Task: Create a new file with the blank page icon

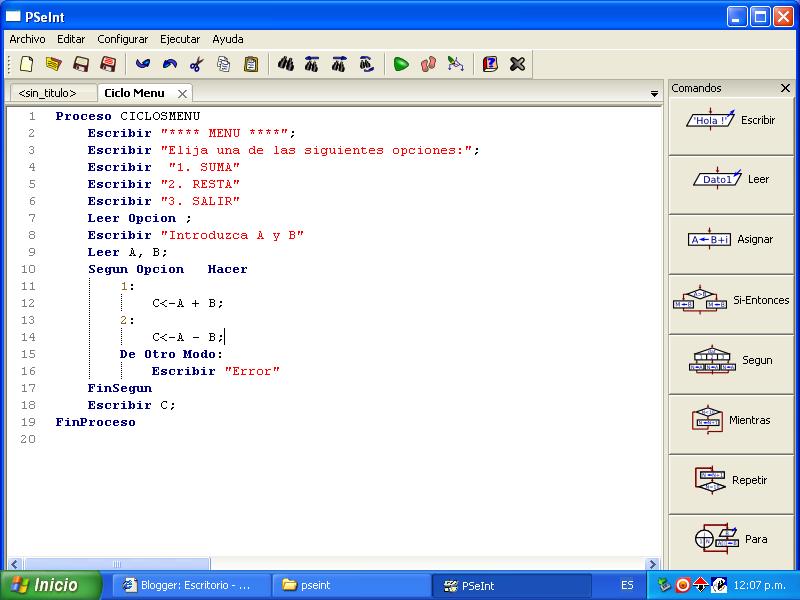Action: (x=27, y=64)
